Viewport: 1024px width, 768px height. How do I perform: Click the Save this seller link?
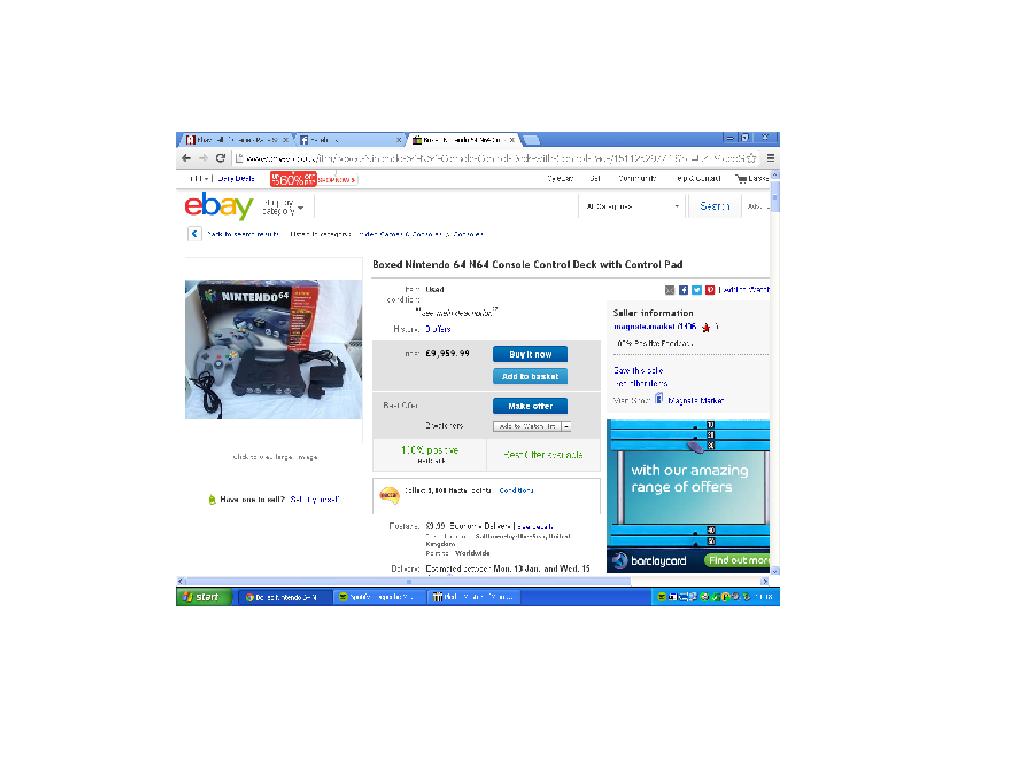tap(638, 370)
